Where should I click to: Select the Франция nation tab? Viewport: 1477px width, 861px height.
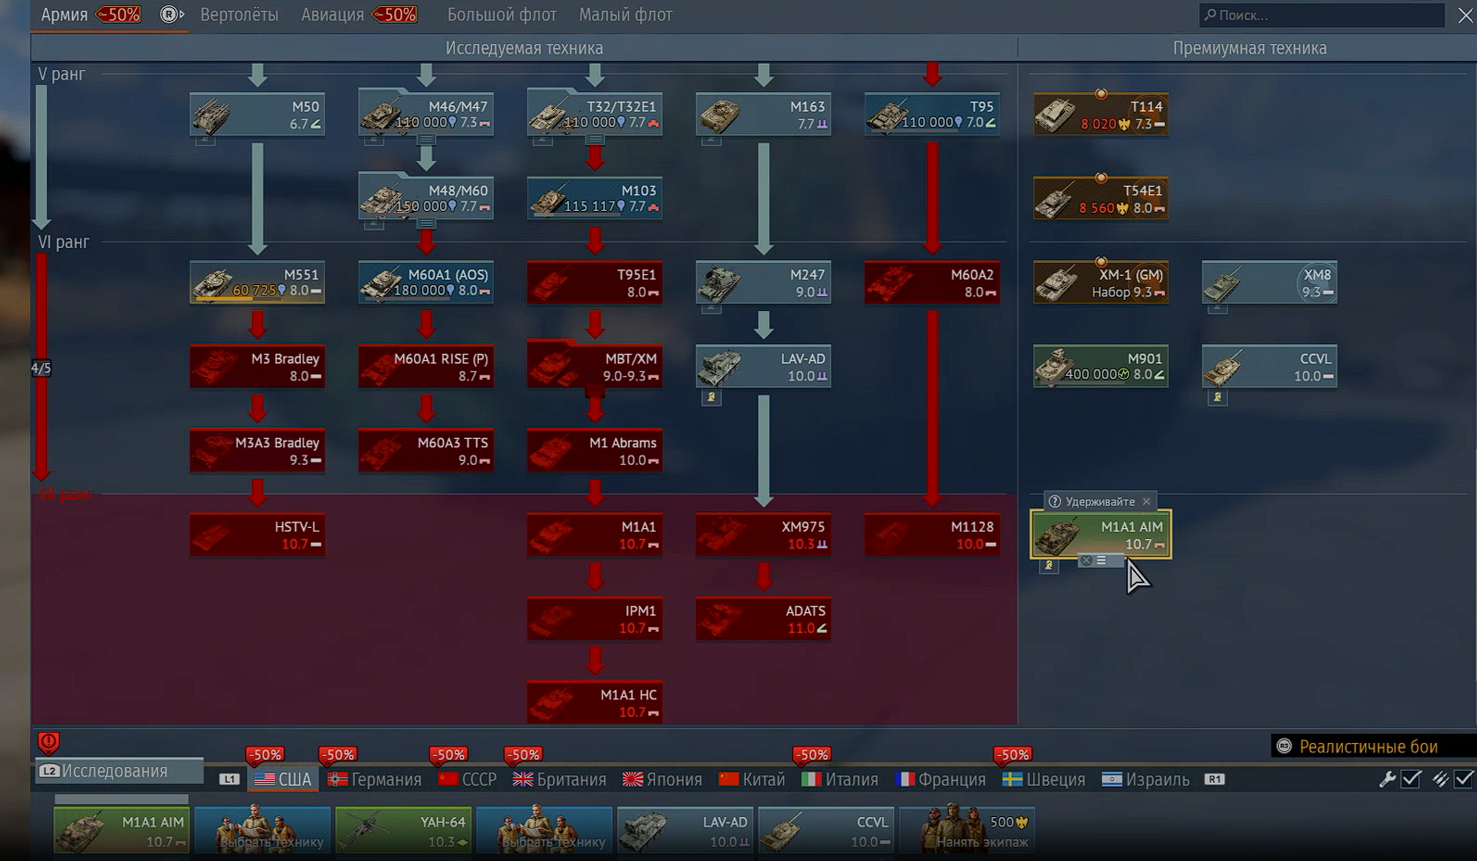[940, 779]
